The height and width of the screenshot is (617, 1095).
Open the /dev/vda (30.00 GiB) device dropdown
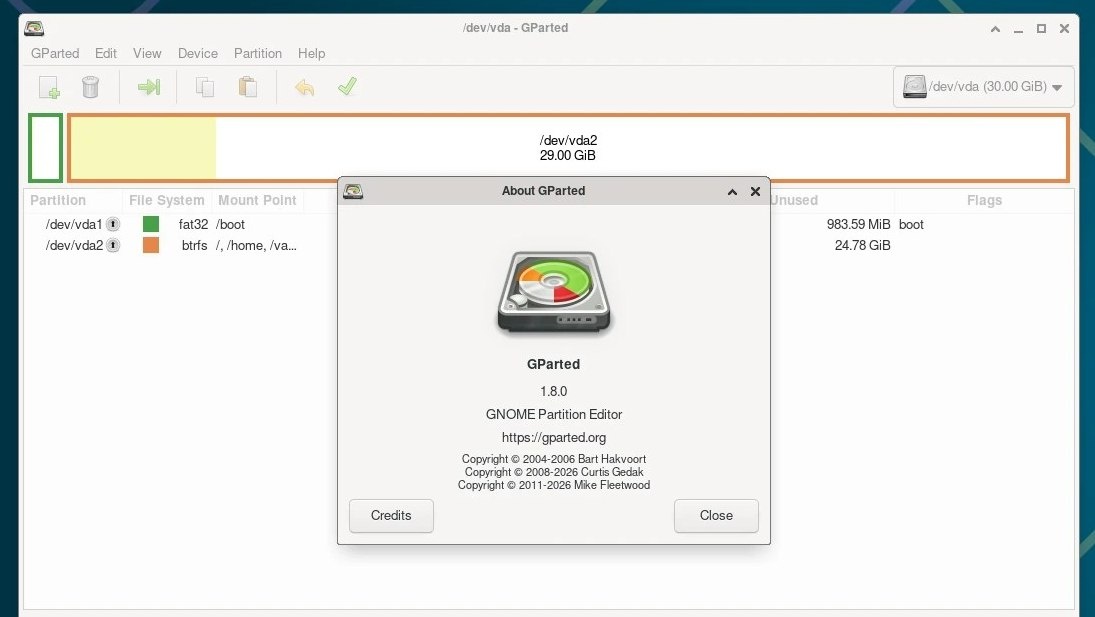[984, 87]
